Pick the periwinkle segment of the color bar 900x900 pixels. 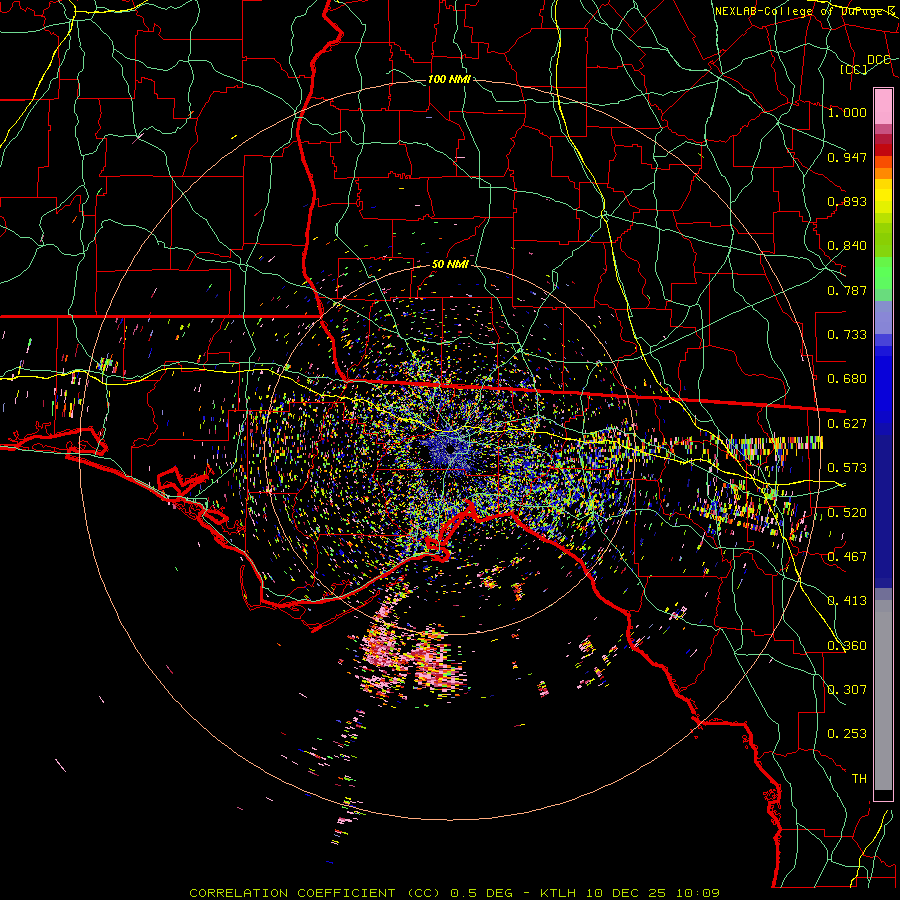pos(883,317)
